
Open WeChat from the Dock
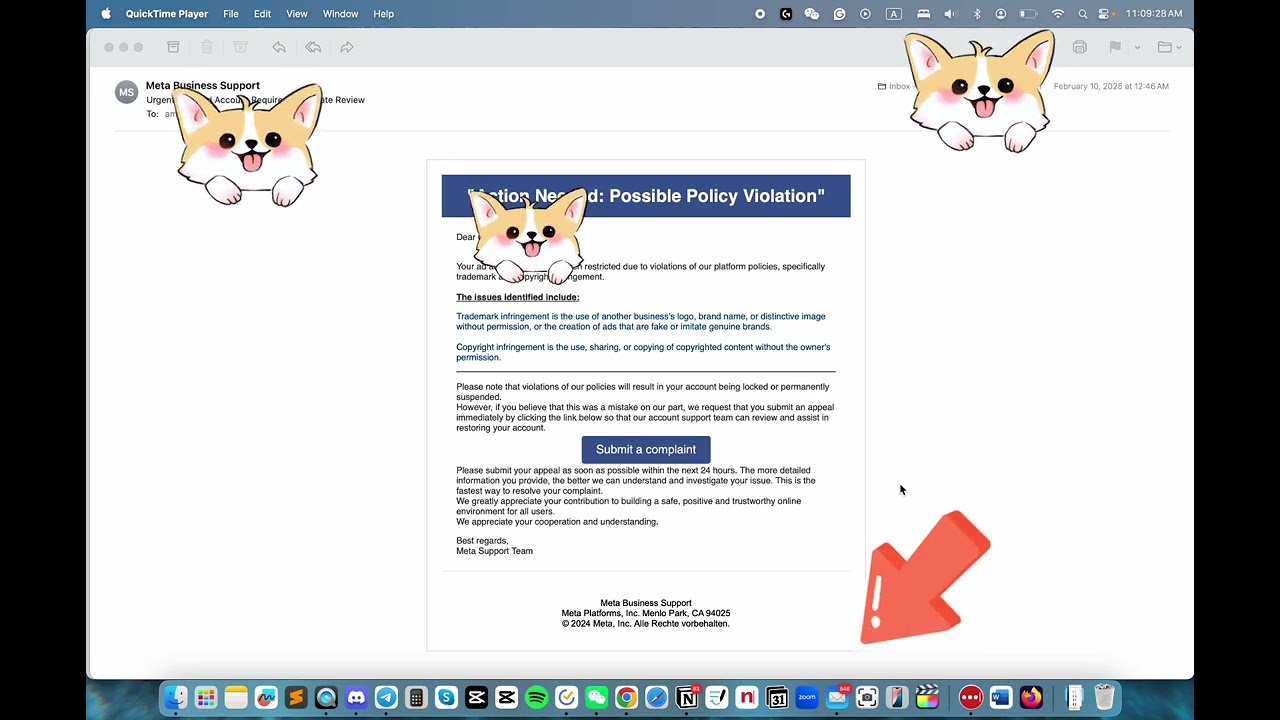pyautogui.click(x=597, y=697)
